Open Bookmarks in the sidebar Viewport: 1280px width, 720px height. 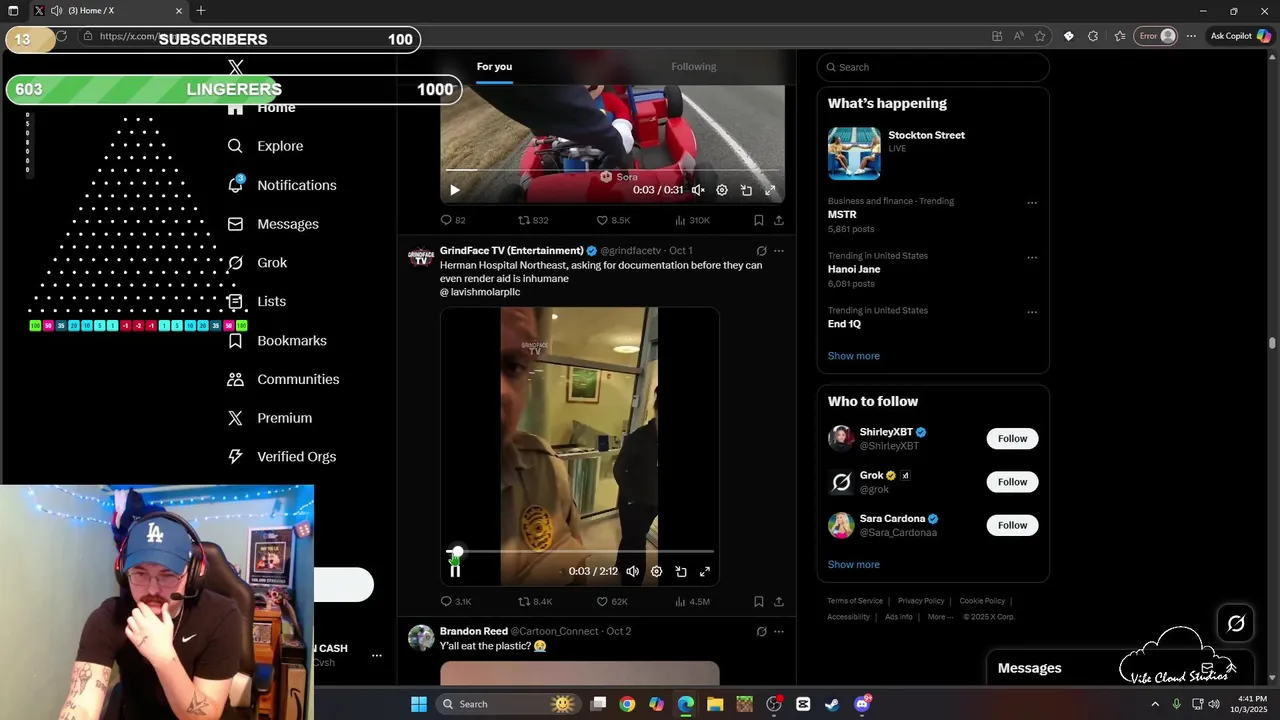tap(277, 341)
